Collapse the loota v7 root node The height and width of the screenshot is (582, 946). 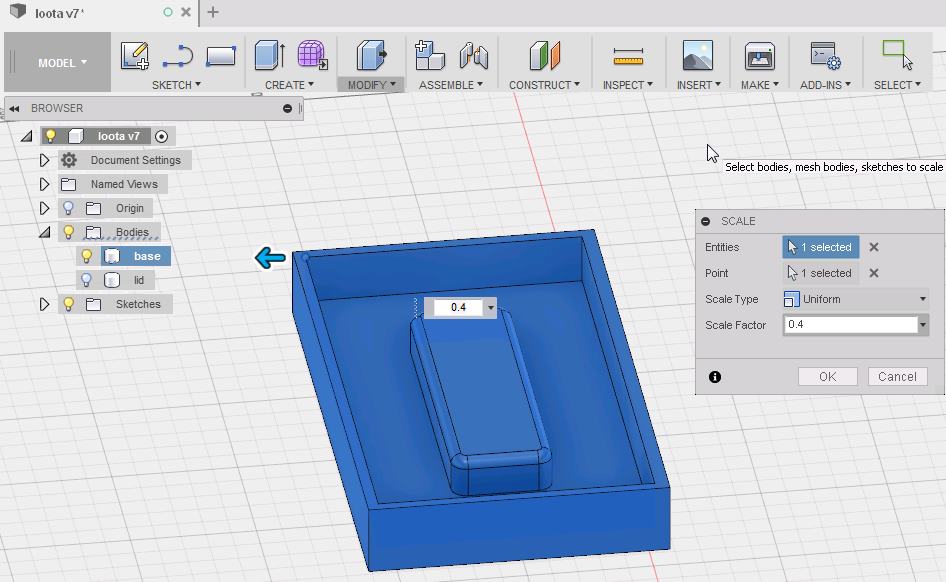click(x=27, y=136)
